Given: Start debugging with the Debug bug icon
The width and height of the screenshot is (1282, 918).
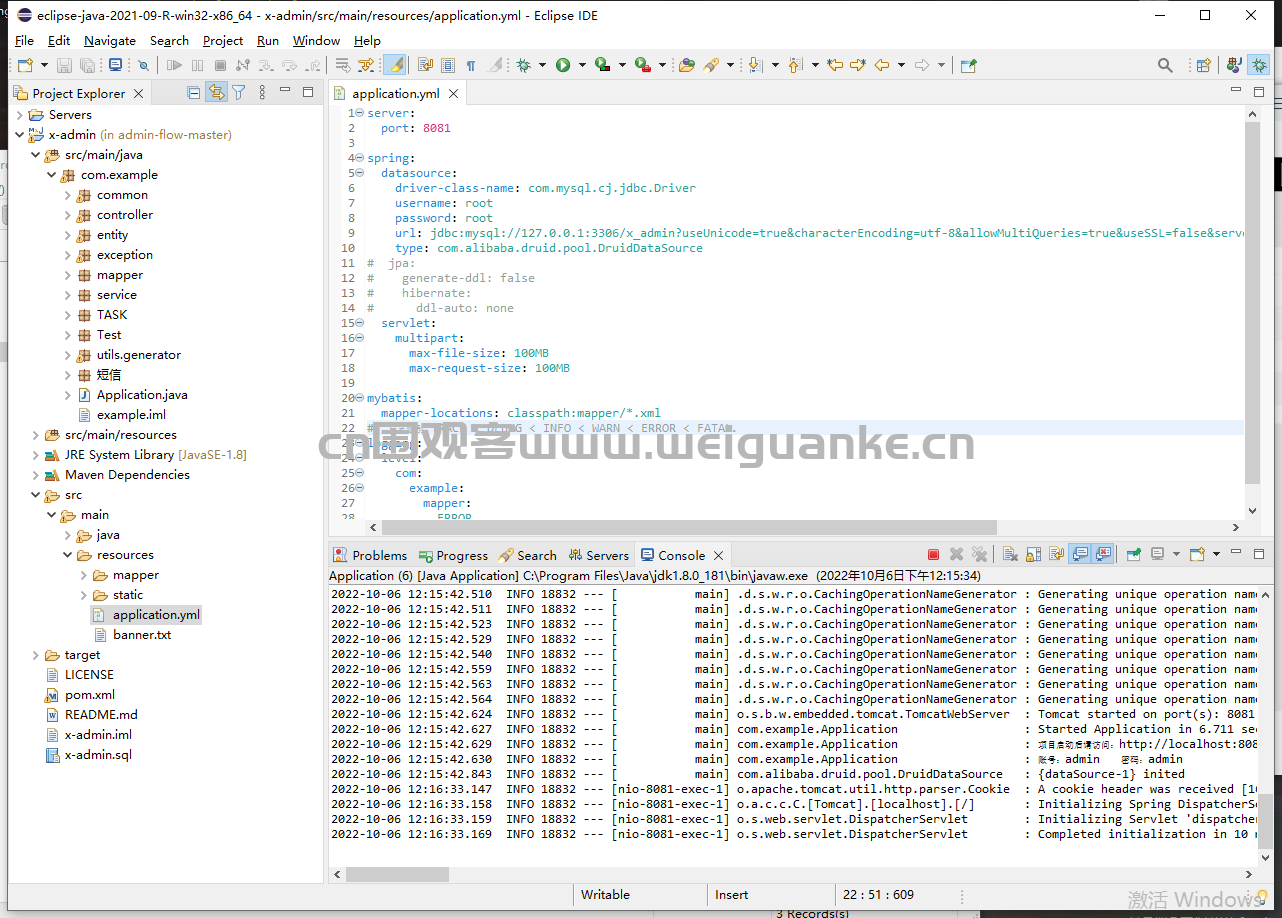Looking at the screenshot, I should (524, 65).
